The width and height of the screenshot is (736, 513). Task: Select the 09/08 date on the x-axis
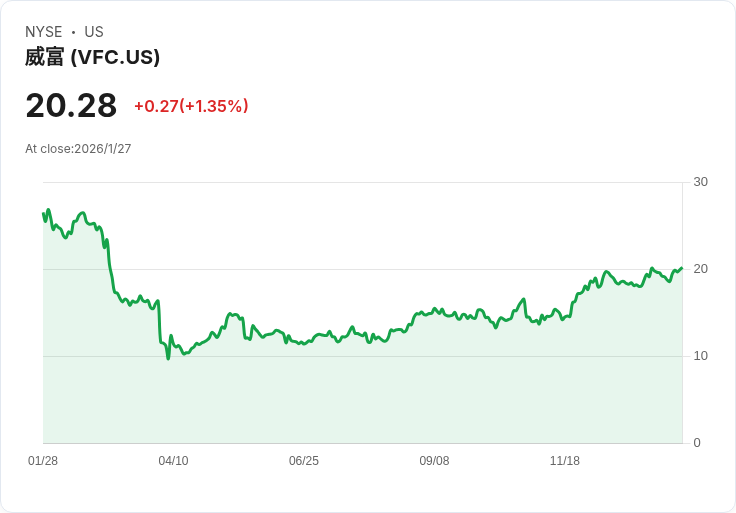(434, 461)
